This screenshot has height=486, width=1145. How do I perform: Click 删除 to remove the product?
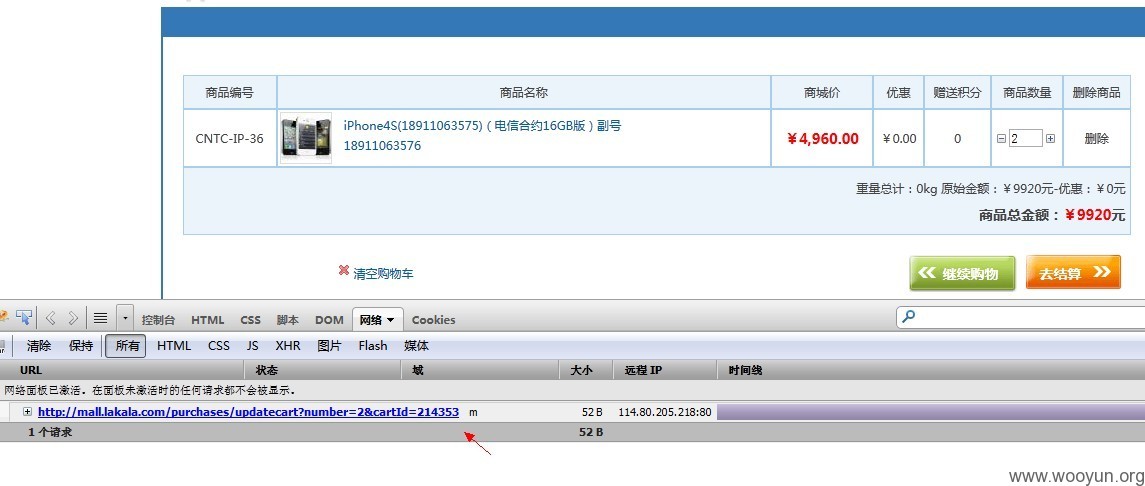pyautogui.click(x=1097, y=139)
